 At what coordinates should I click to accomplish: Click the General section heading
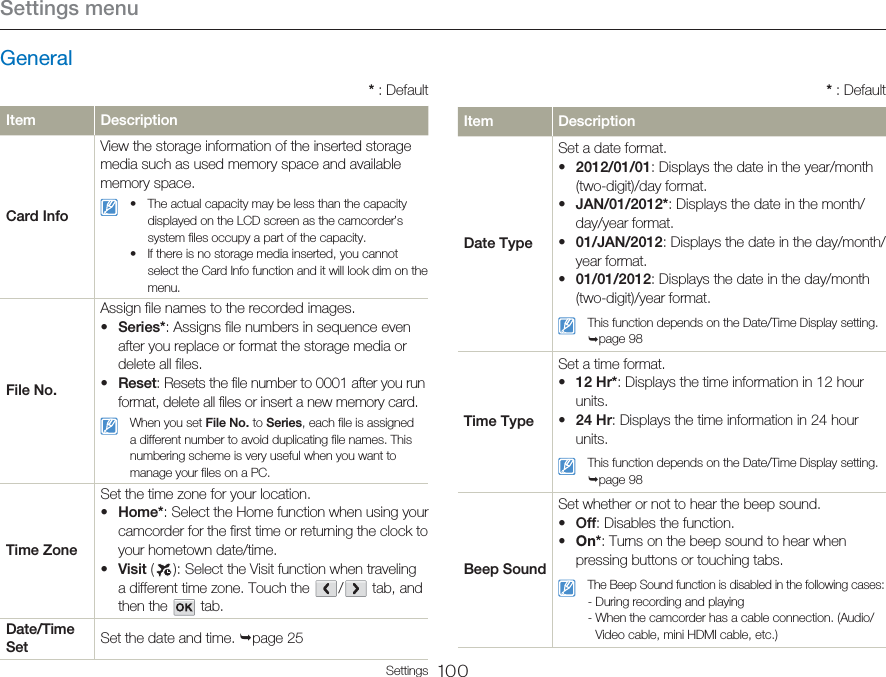(36, 58)
